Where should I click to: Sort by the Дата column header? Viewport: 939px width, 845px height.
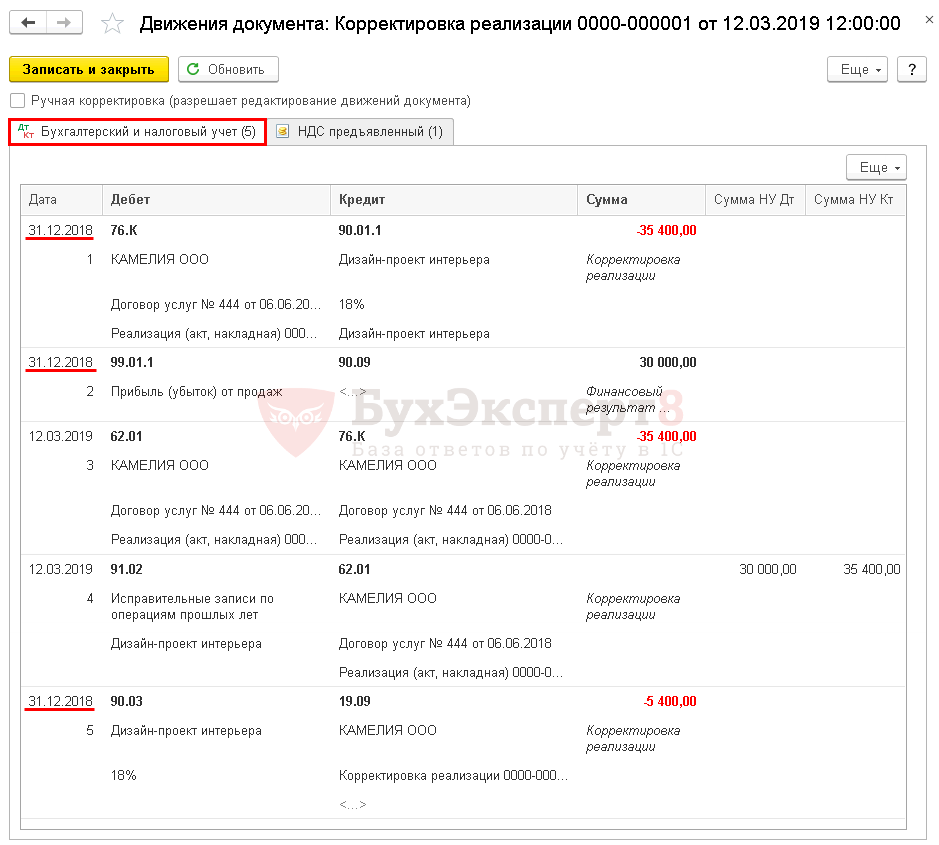pyautogui.click(x=61, y=200)
